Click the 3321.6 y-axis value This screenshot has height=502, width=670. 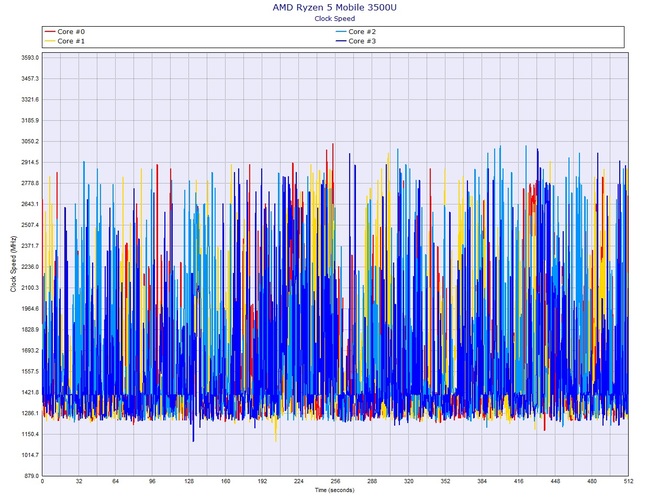point(30,100)
